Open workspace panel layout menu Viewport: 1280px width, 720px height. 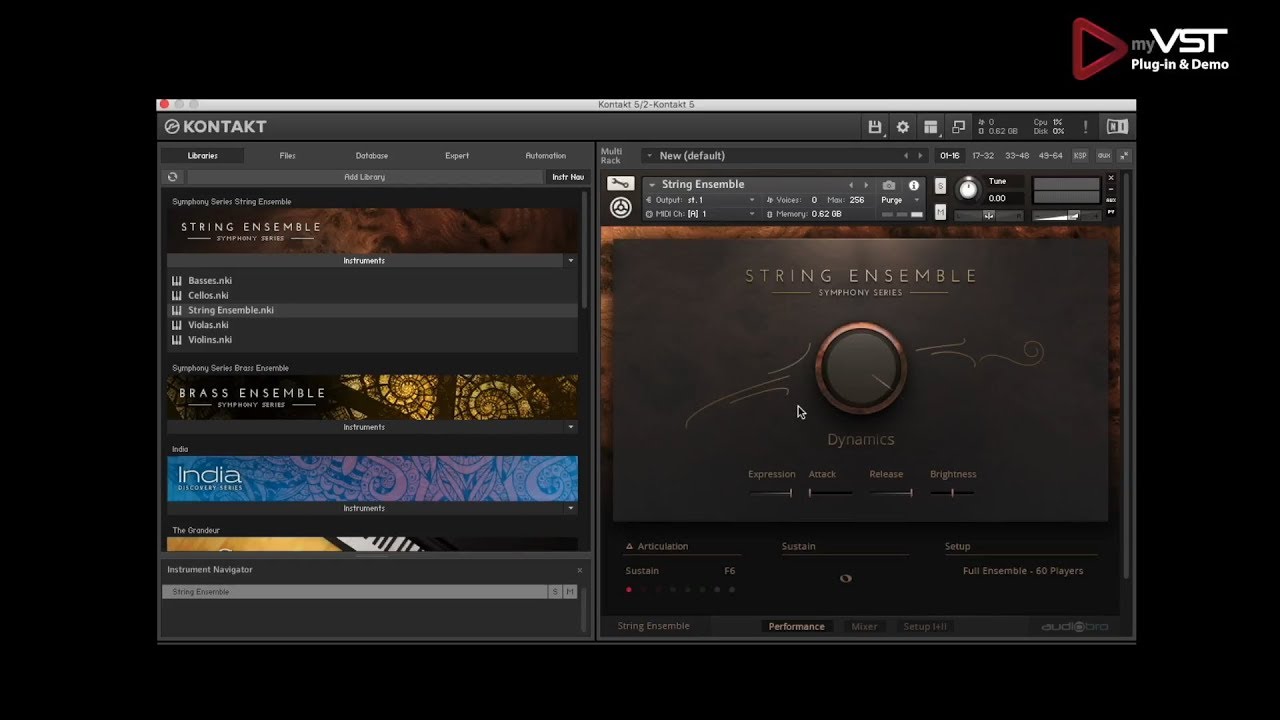pos(931,127)
